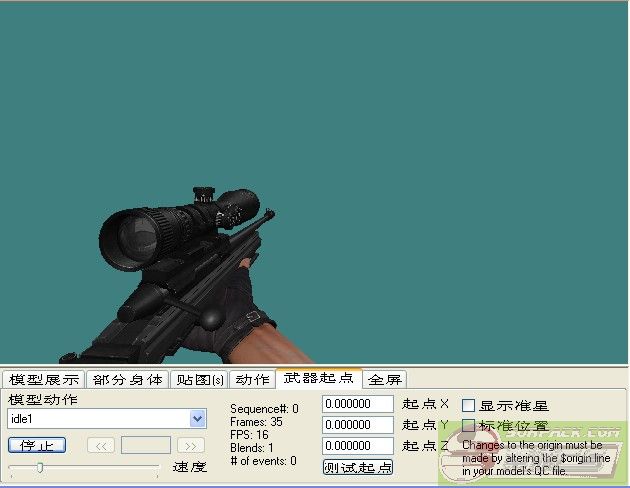Select the 贴图[s] tab
Screen dimensions: 630x488
199,380
